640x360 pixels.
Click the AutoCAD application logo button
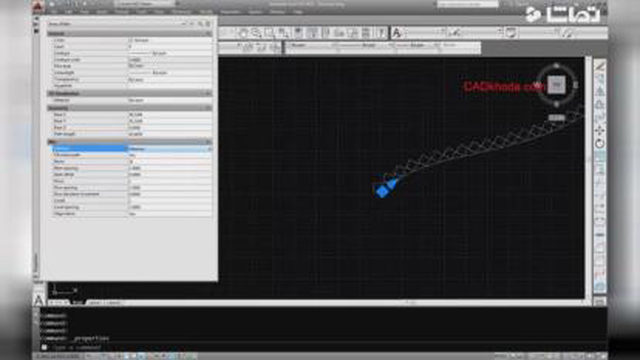38,6
